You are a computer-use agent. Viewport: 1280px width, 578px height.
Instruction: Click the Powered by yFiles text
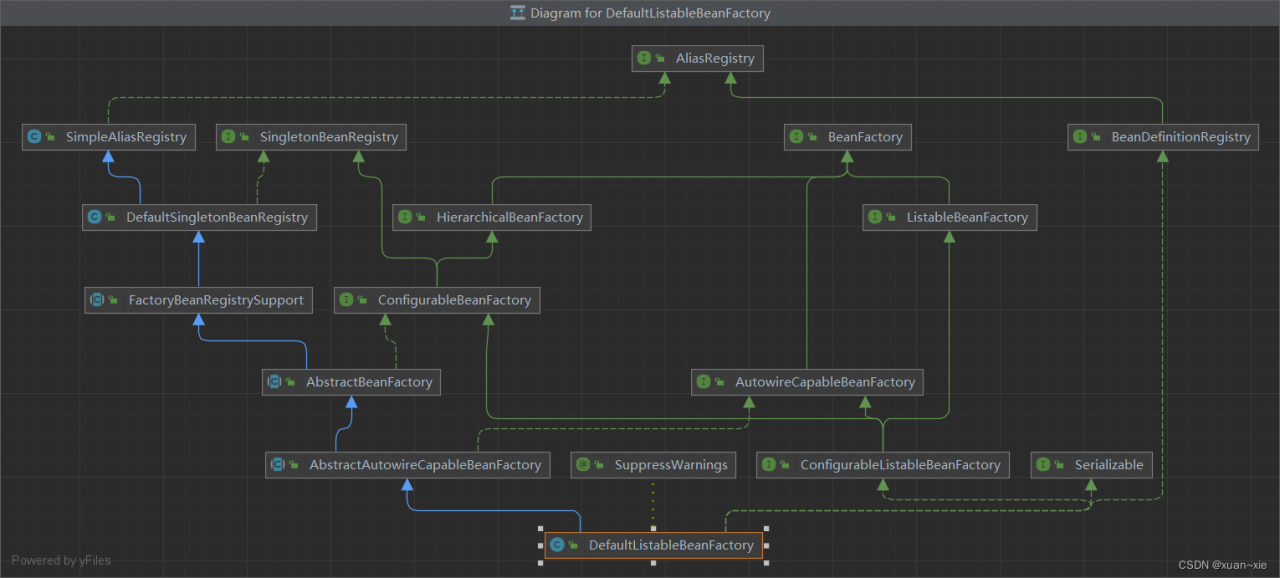[x=61, y=560]
